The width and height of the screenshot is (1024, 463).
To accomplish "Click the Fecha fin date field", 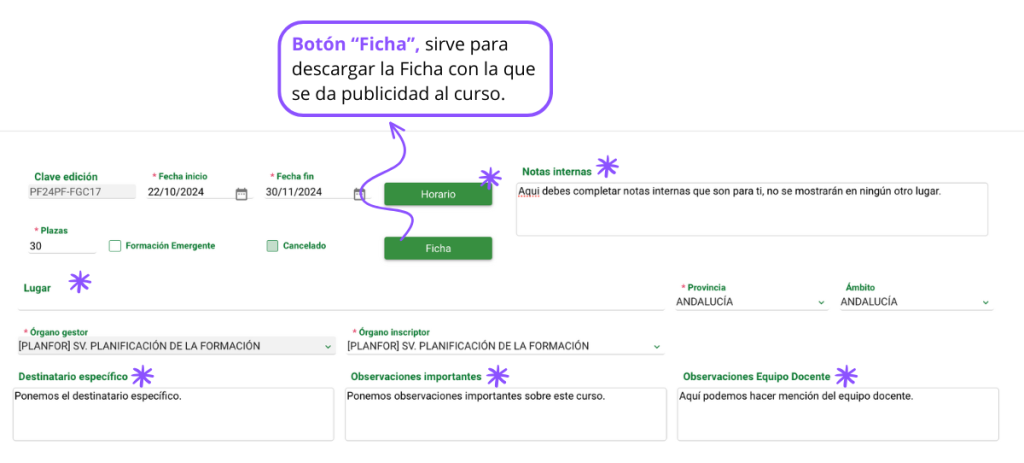I will click(x=308, y=192).
